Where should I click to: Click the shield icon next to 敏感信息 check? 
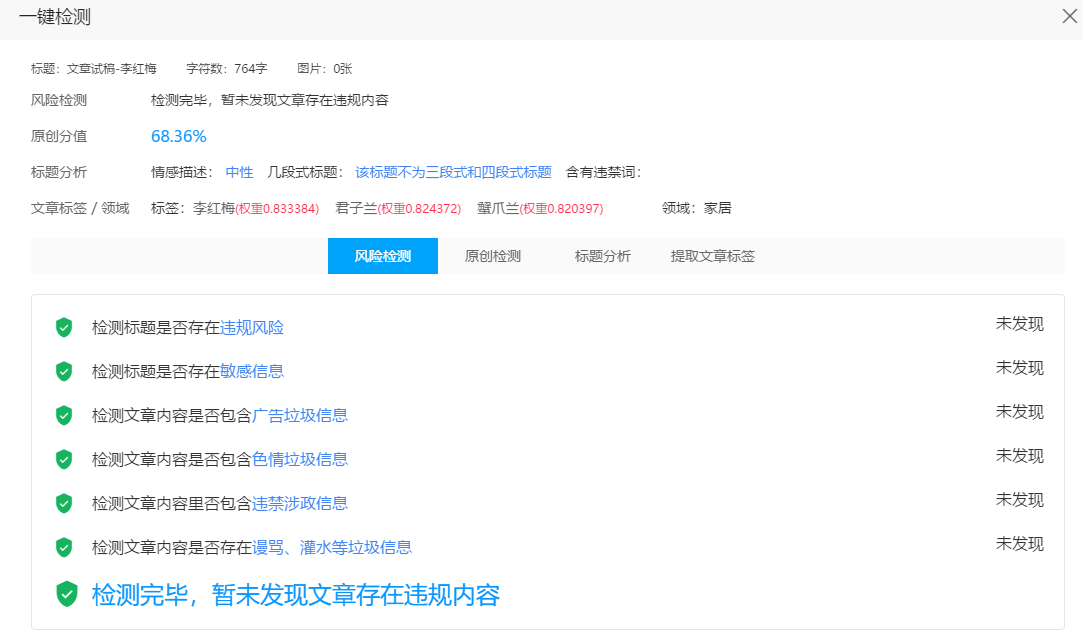63,370
